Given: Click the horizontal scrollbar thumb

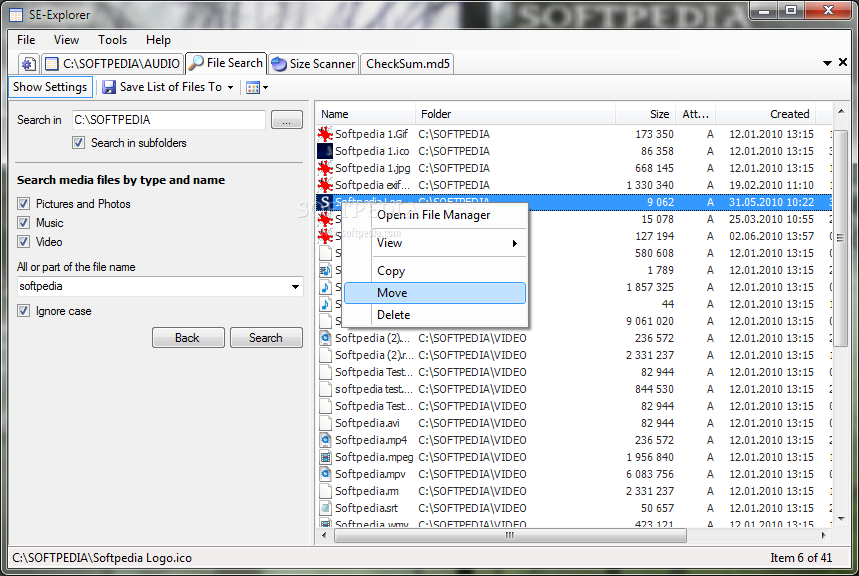Looking at the screenshot, I should tap(510, 535).
